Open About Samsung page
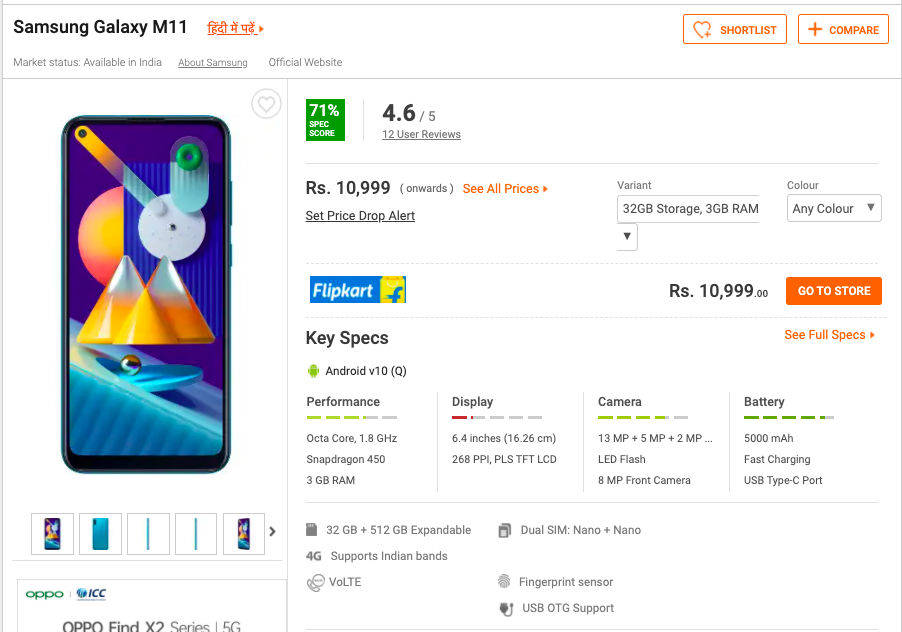The image size is (902, 632). point(212,63)
